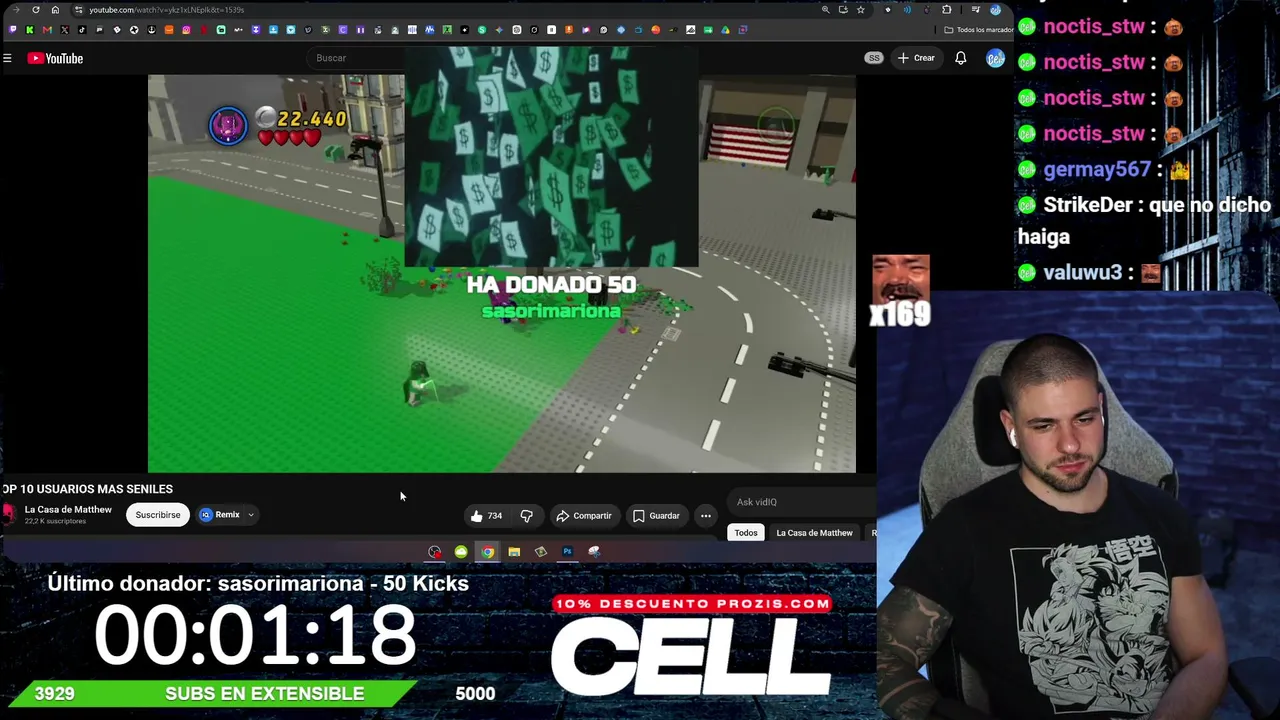
Task: Open the Gmail bookmark
Action: tap(47, 30)
